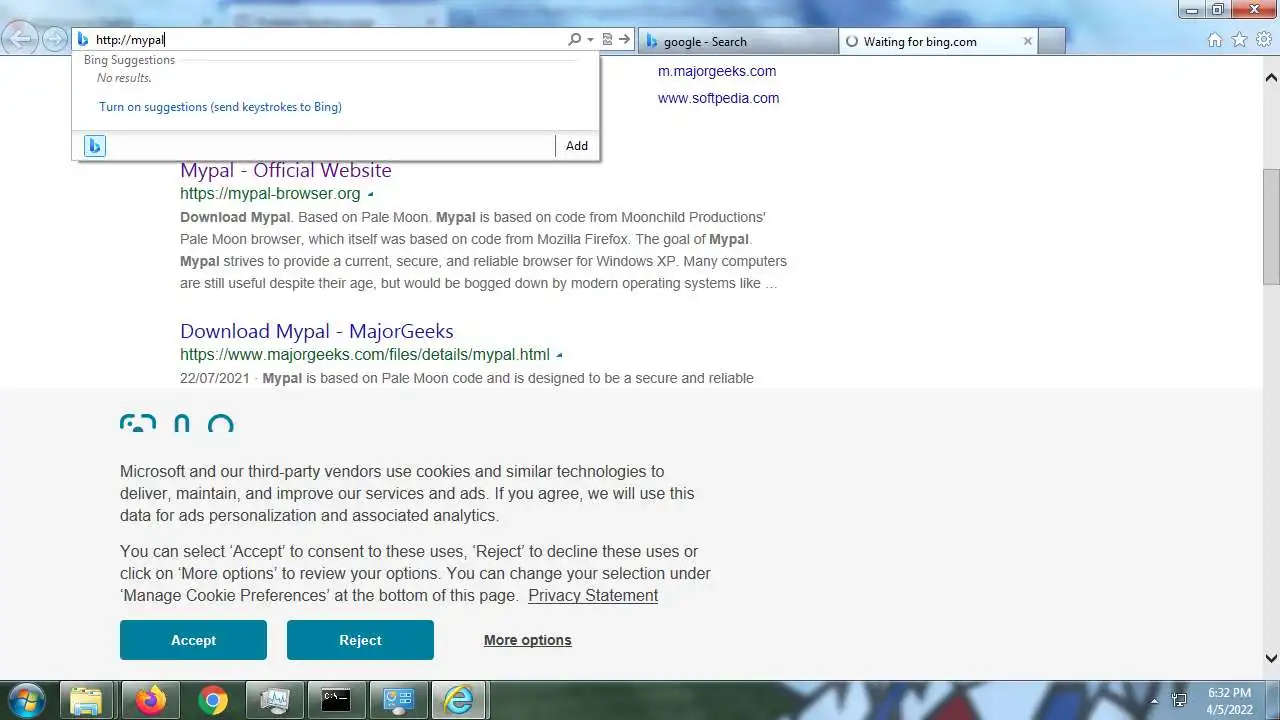Open Favorites with the star icon

(1239, 40)
